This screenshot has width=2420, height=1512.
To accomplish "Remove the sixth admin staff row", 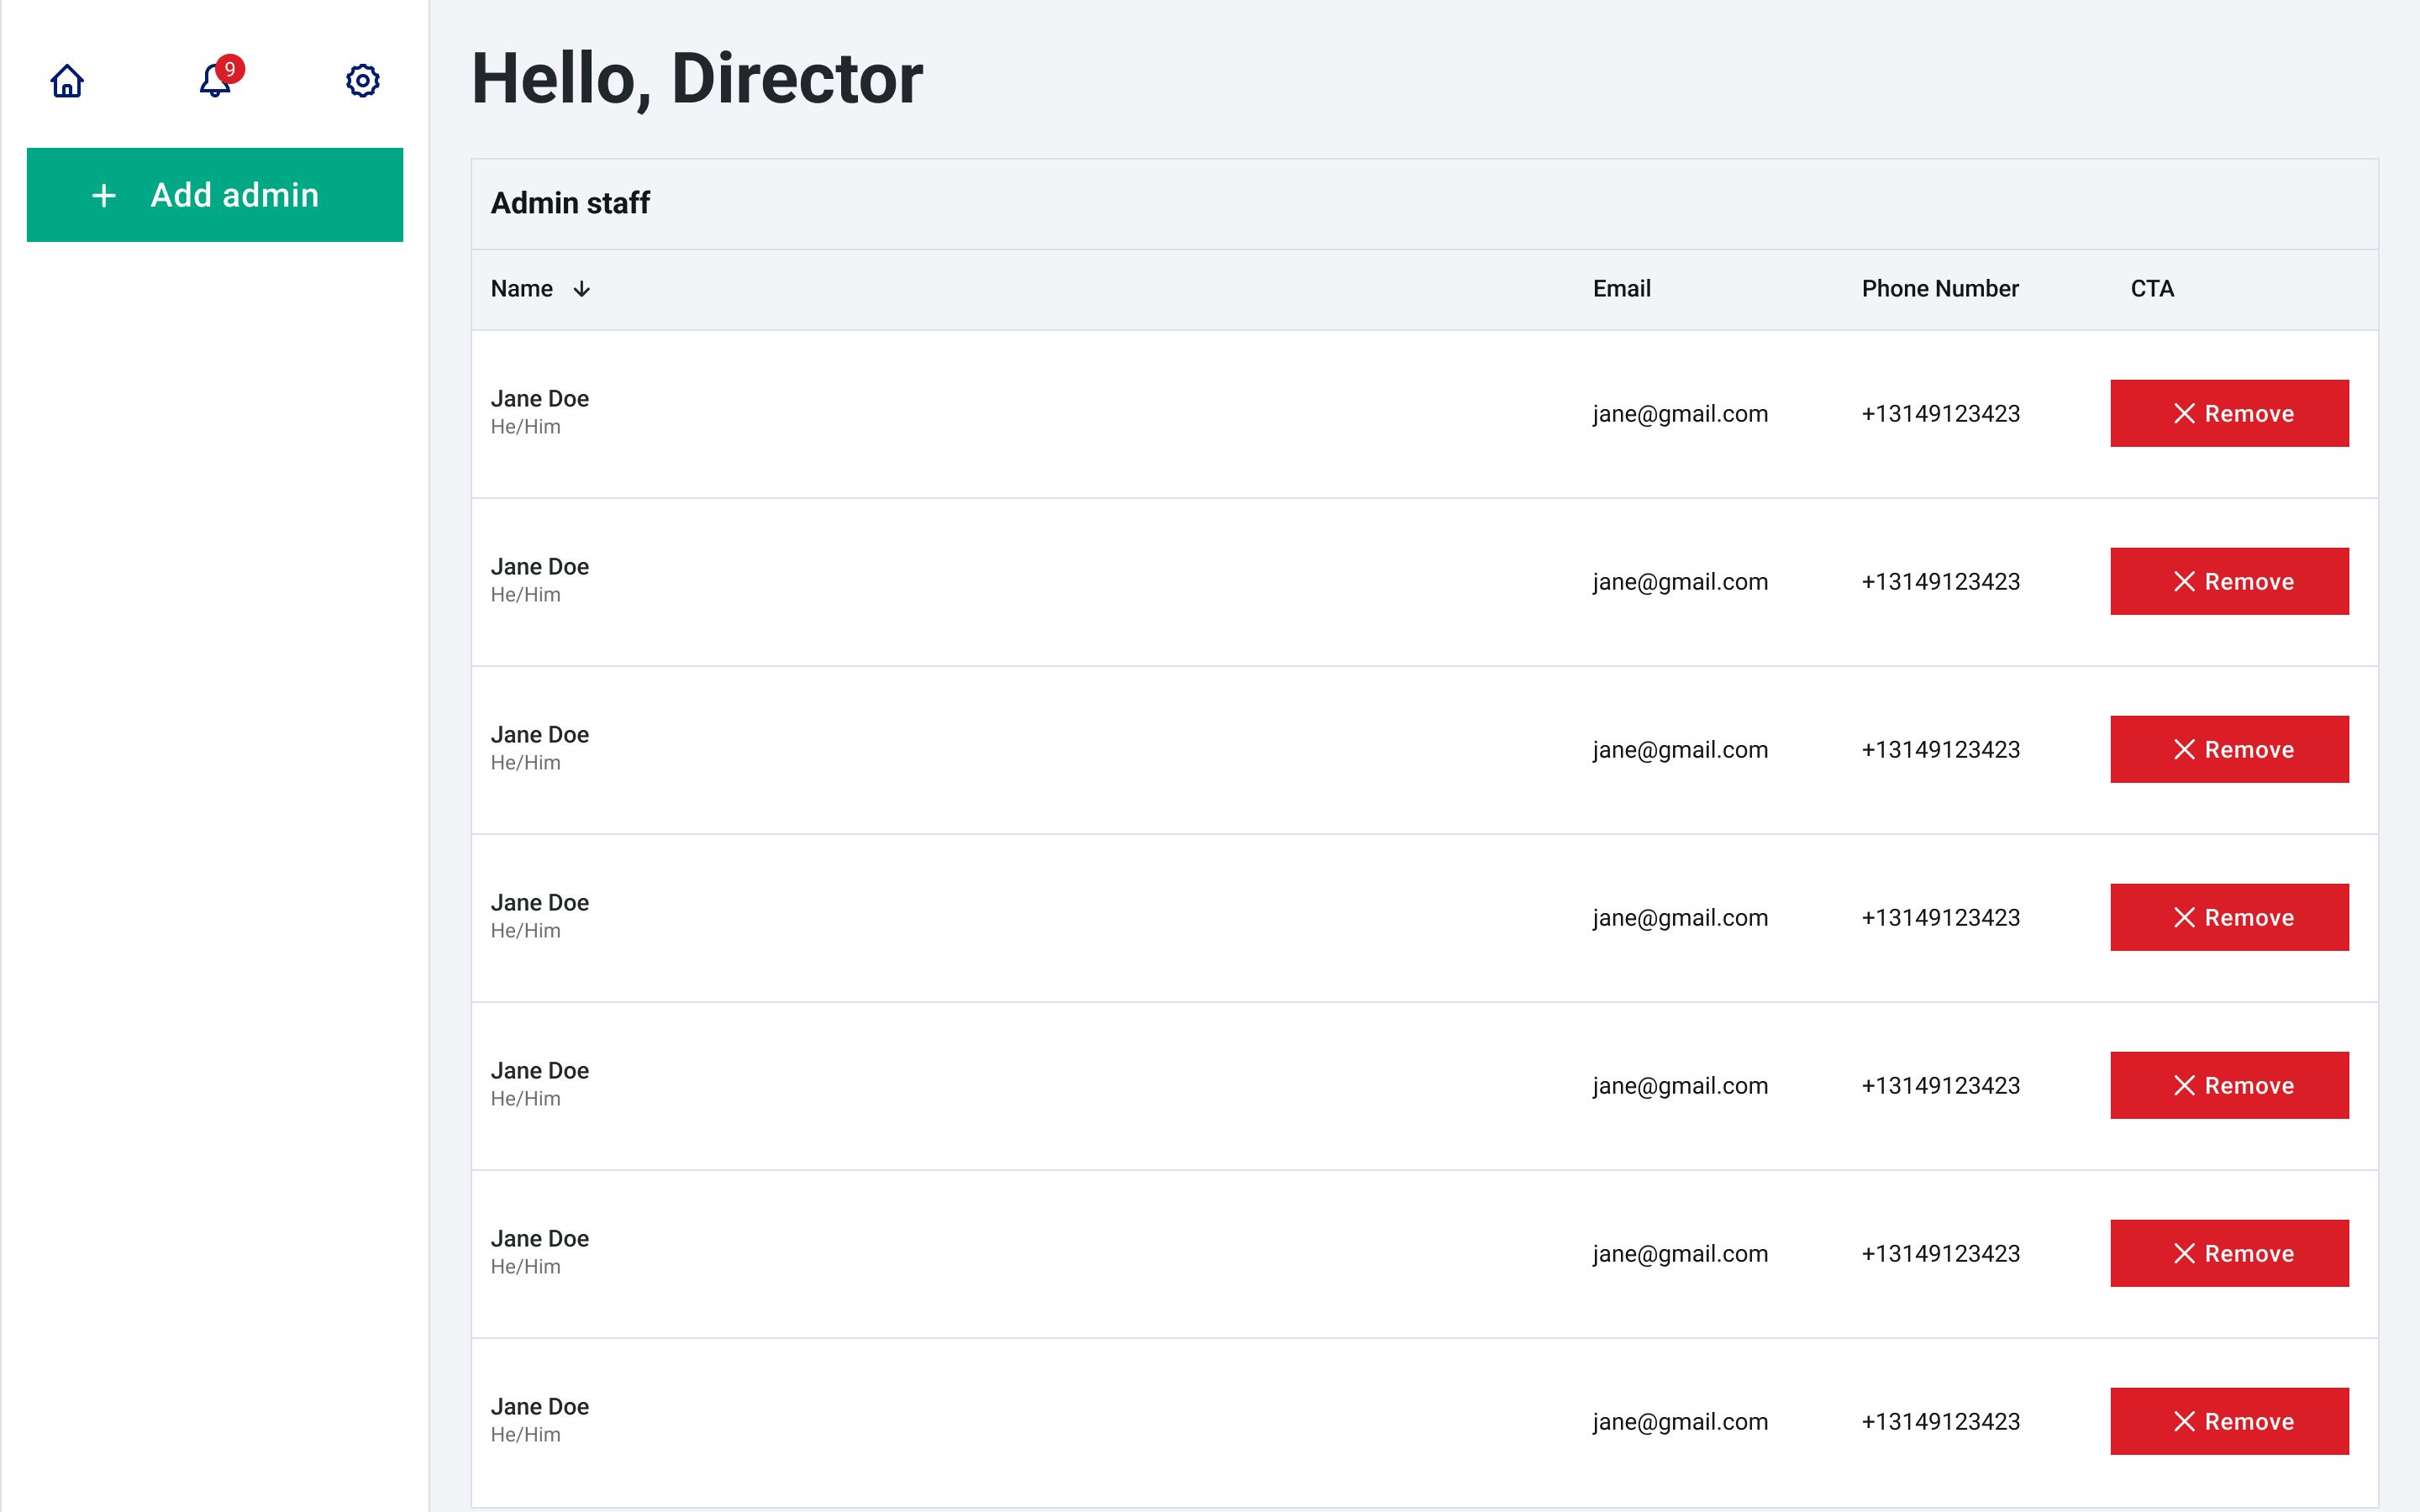I will click(2229, 1254).
